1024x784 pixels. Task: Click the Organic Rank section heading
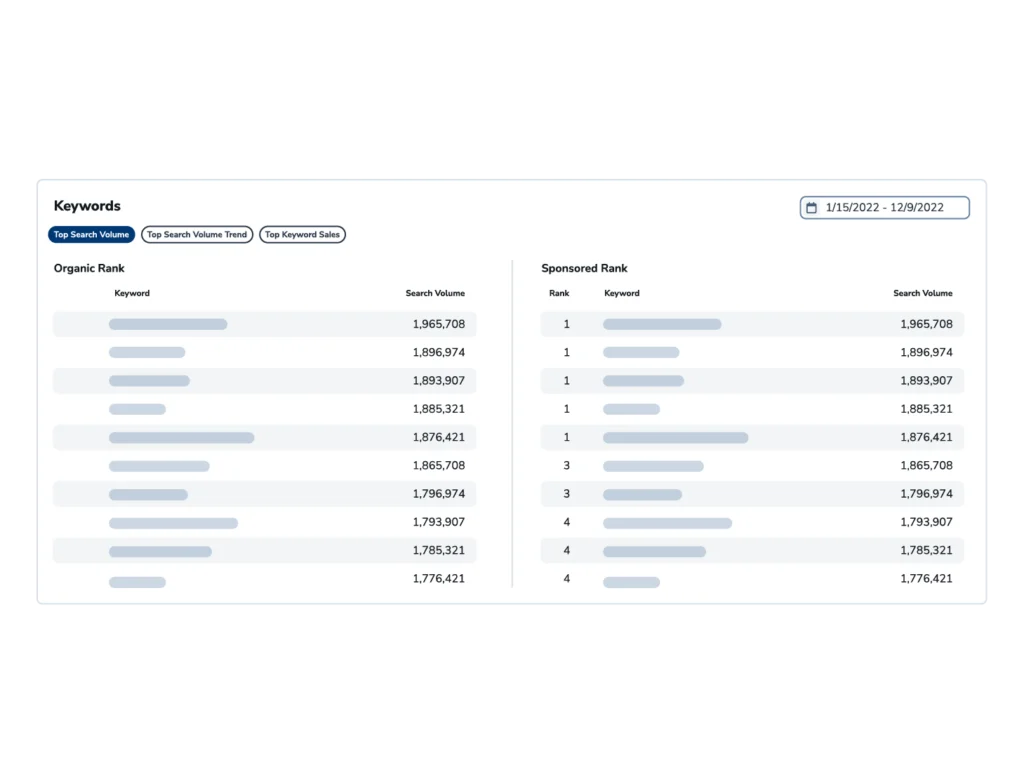89,268
